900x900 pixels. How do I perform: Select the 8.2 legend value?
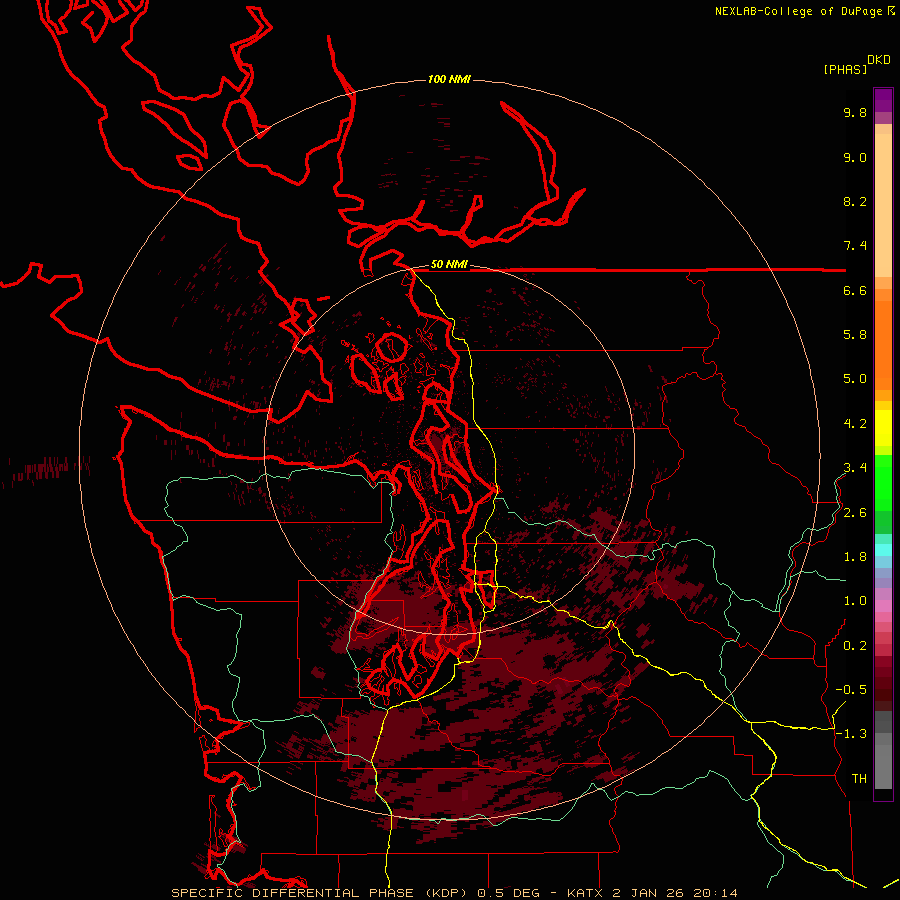pos(855,202)
